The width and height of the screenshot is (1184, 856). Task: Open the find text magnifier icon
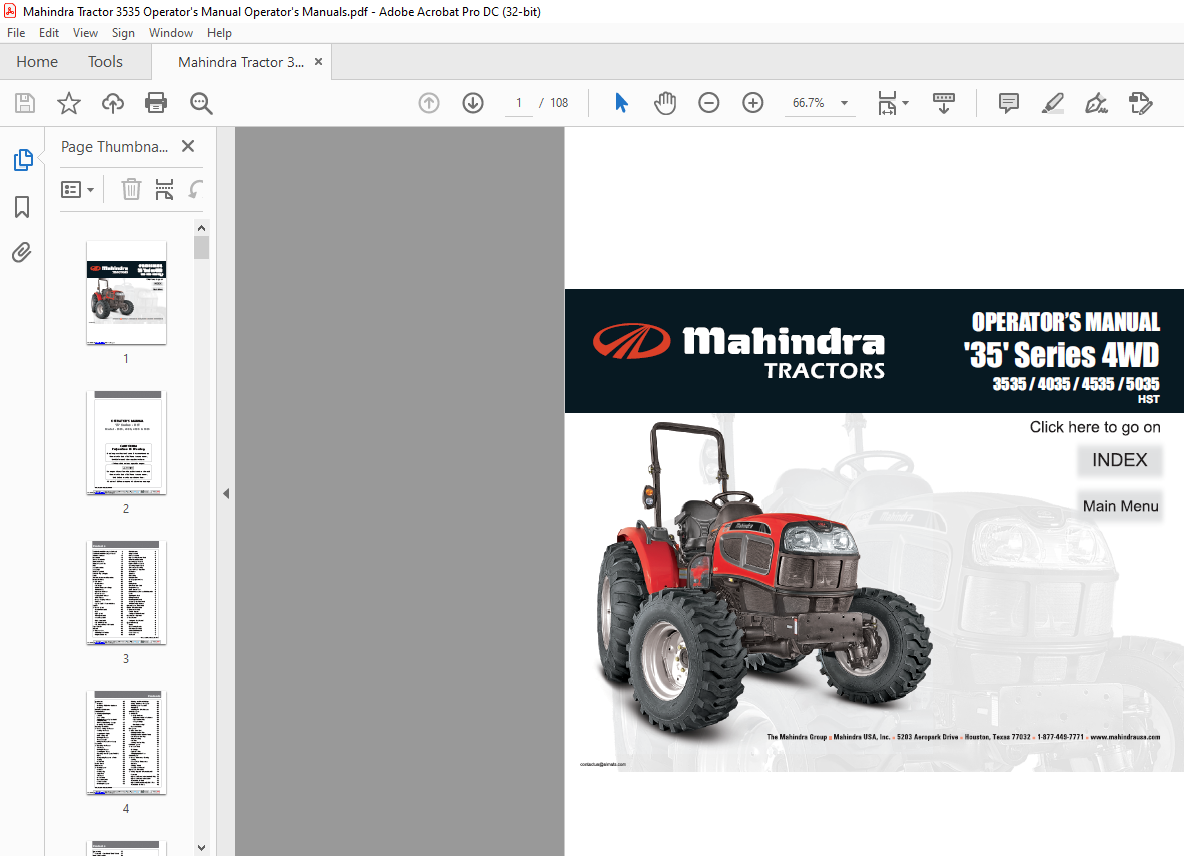201,103
